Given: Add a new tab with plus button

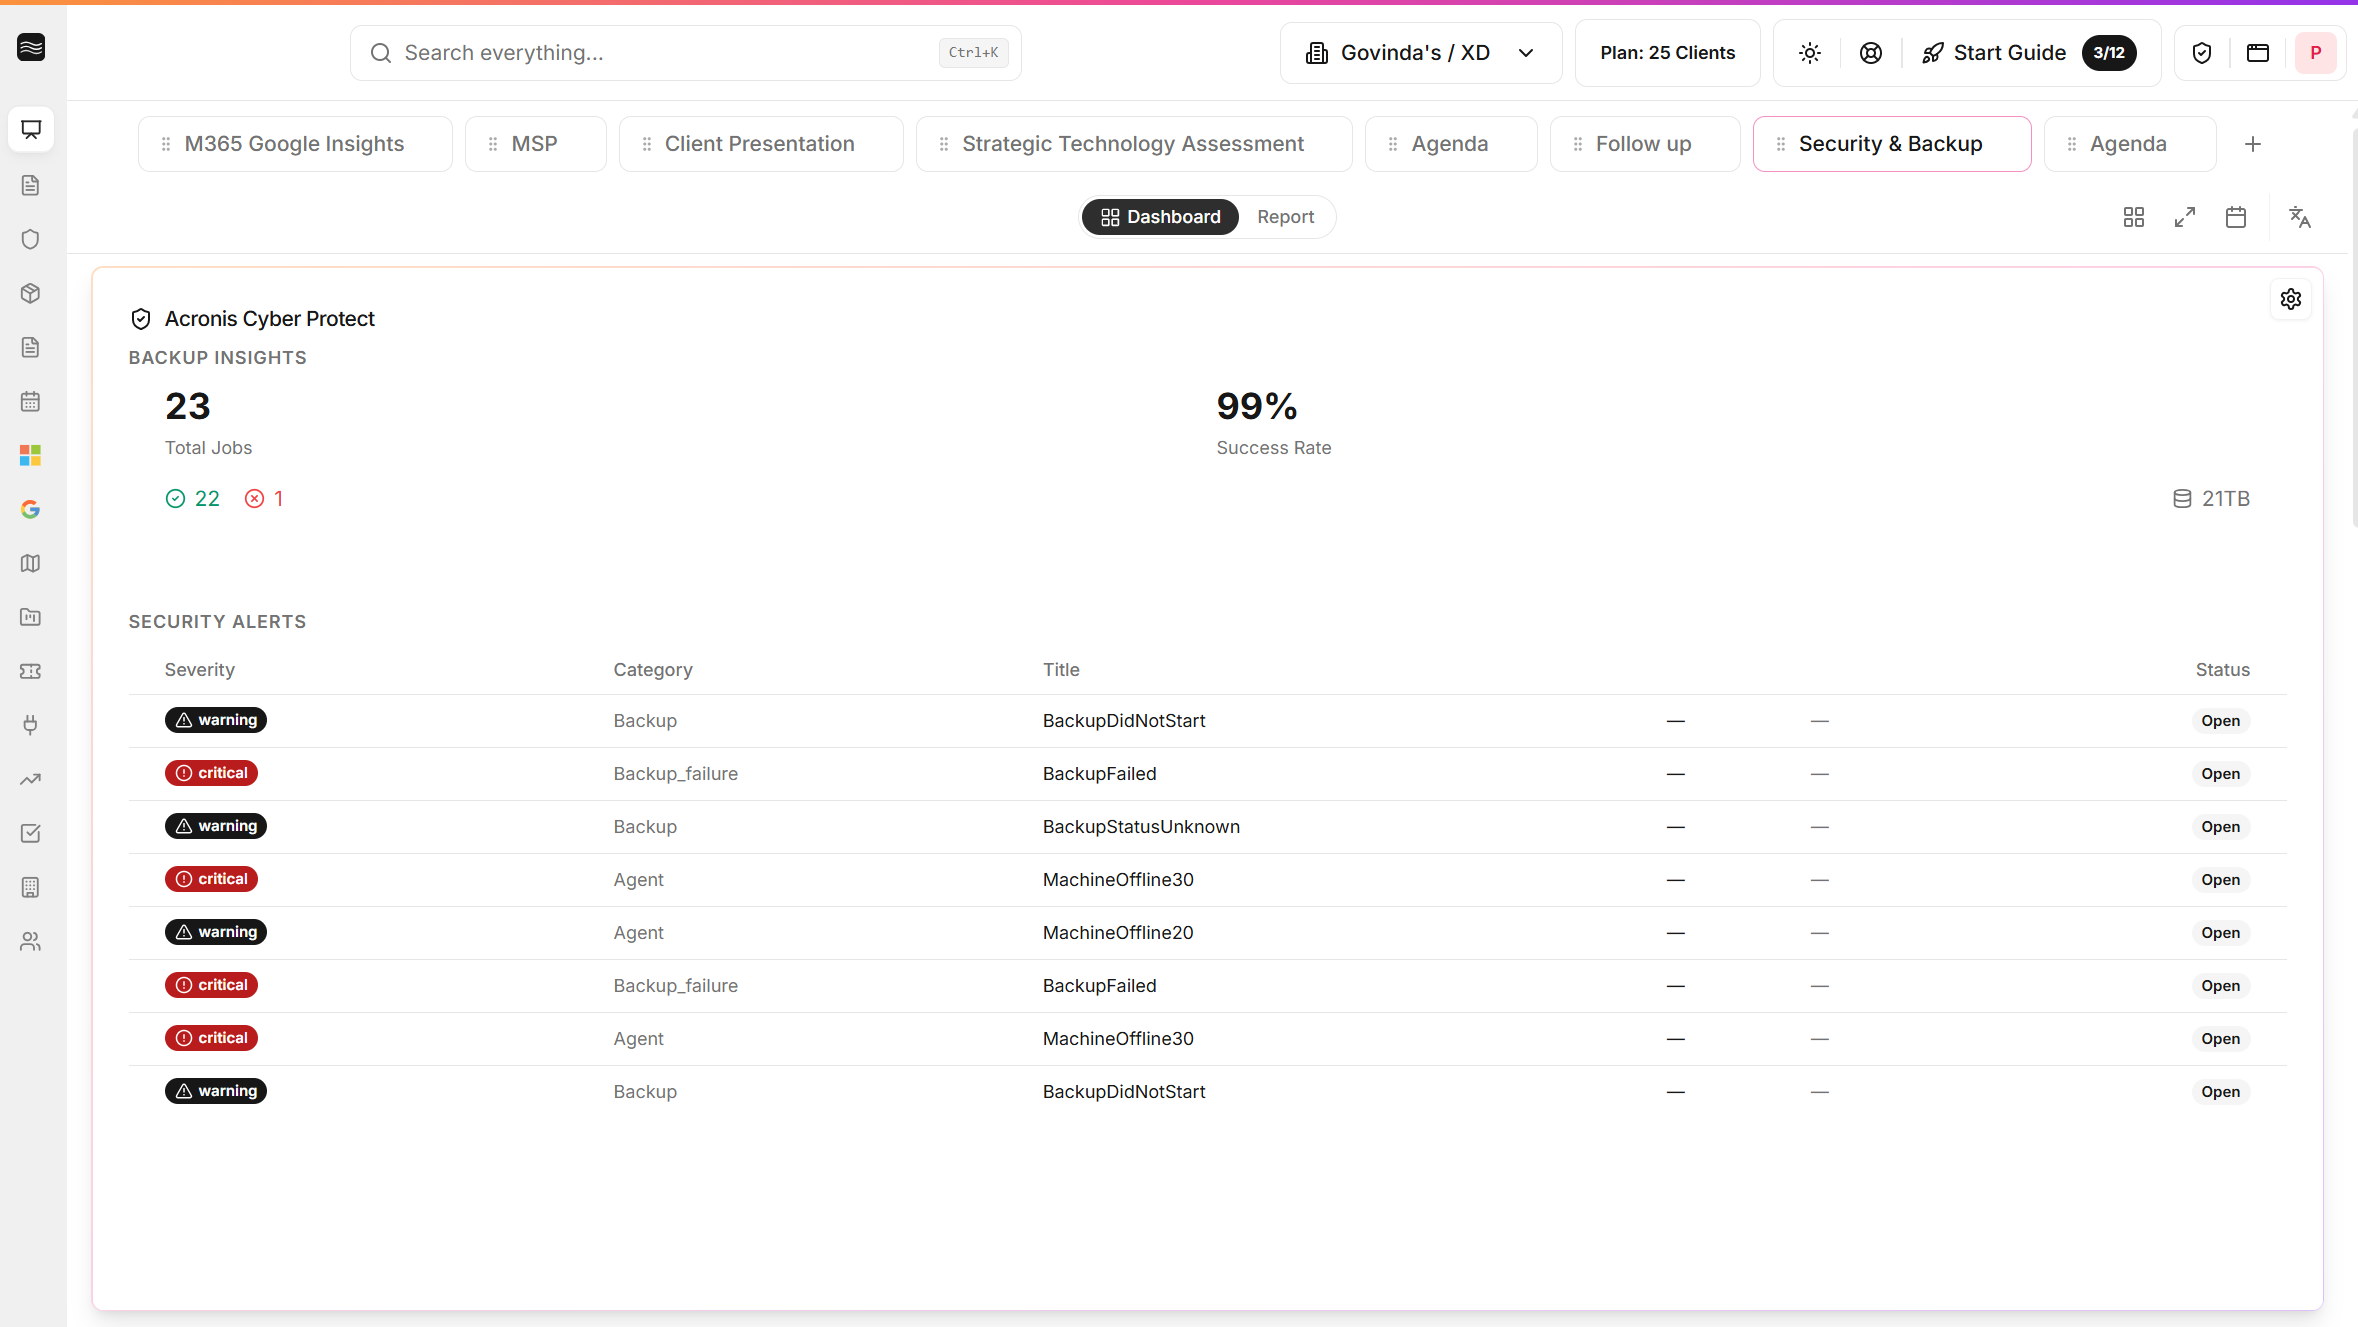Looking at the screenshot, I should [x=2253, y=144].
